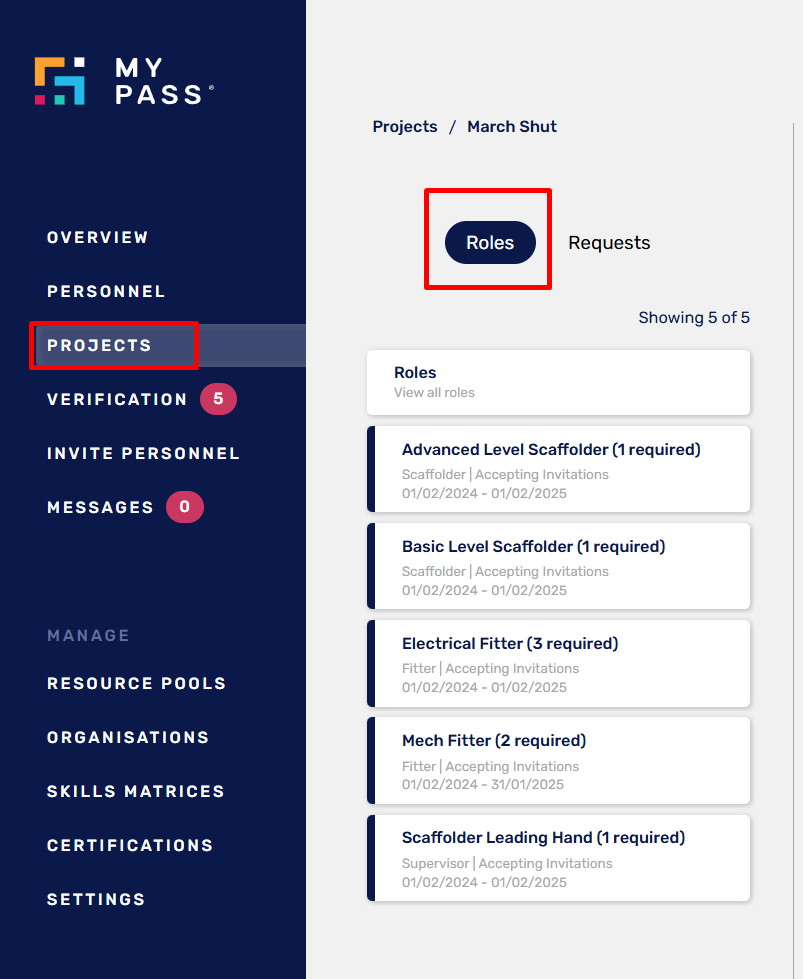The width and height of the screenshot is (803, 979).
Task: Click the MyPass logo icon
Action: (59, 81)
